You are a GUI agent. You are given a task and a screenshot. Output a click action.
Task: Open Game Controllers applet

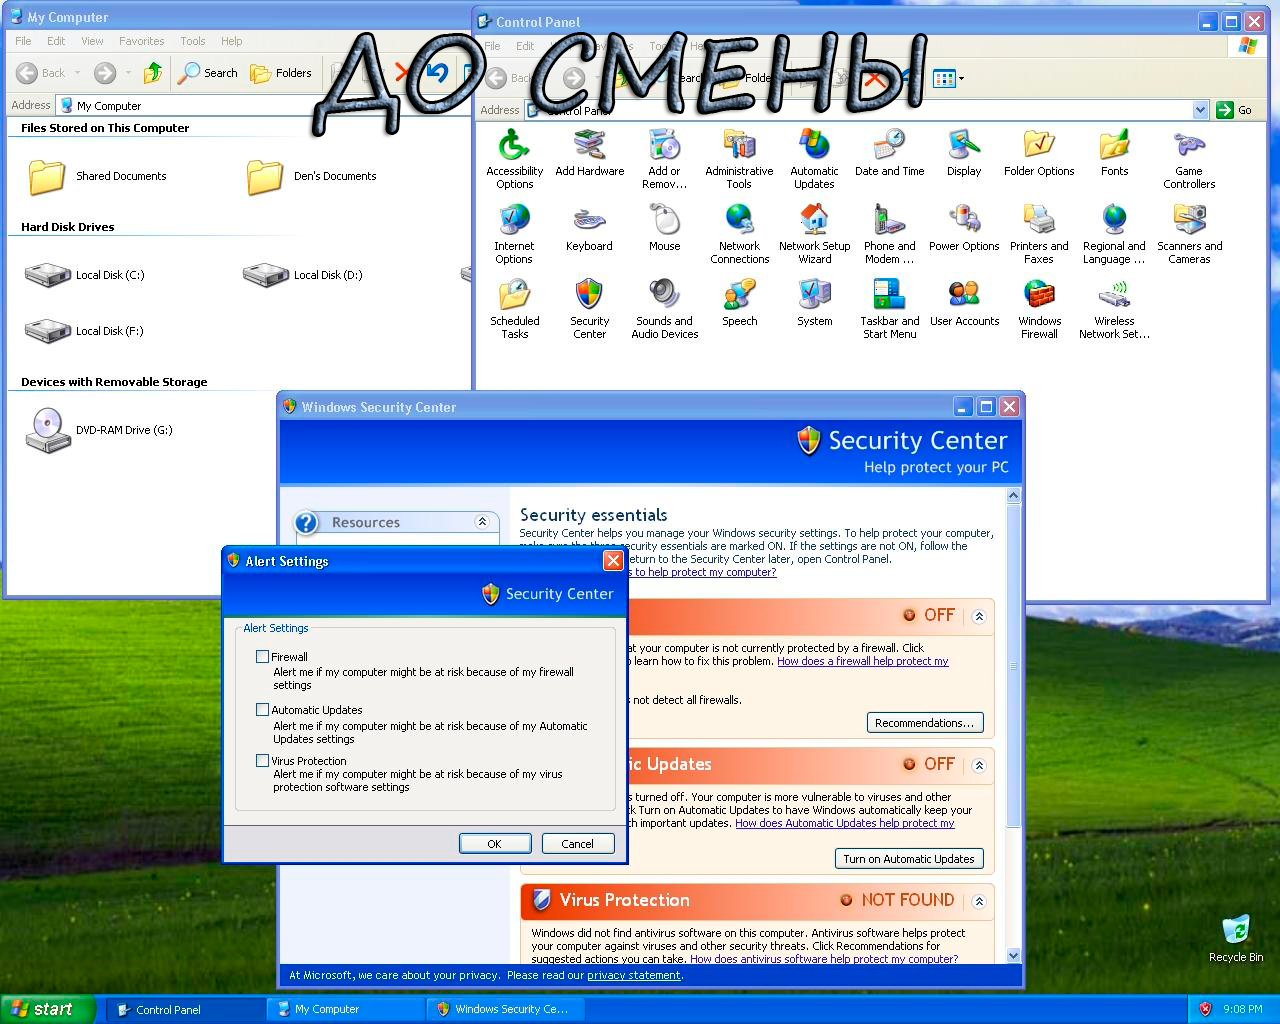pyautogui.click(x=1189, y=159)
